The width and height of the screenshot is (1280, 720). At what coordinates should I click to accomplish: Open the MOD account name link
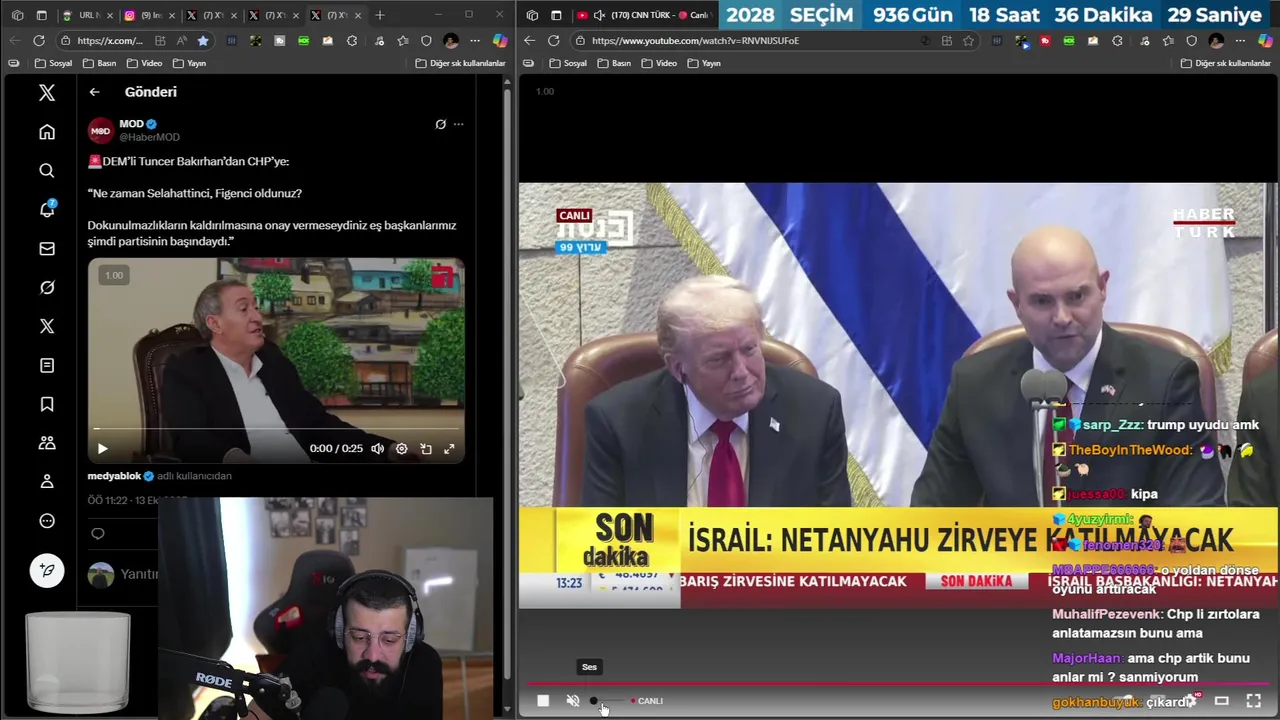click(x=132, y=124)
